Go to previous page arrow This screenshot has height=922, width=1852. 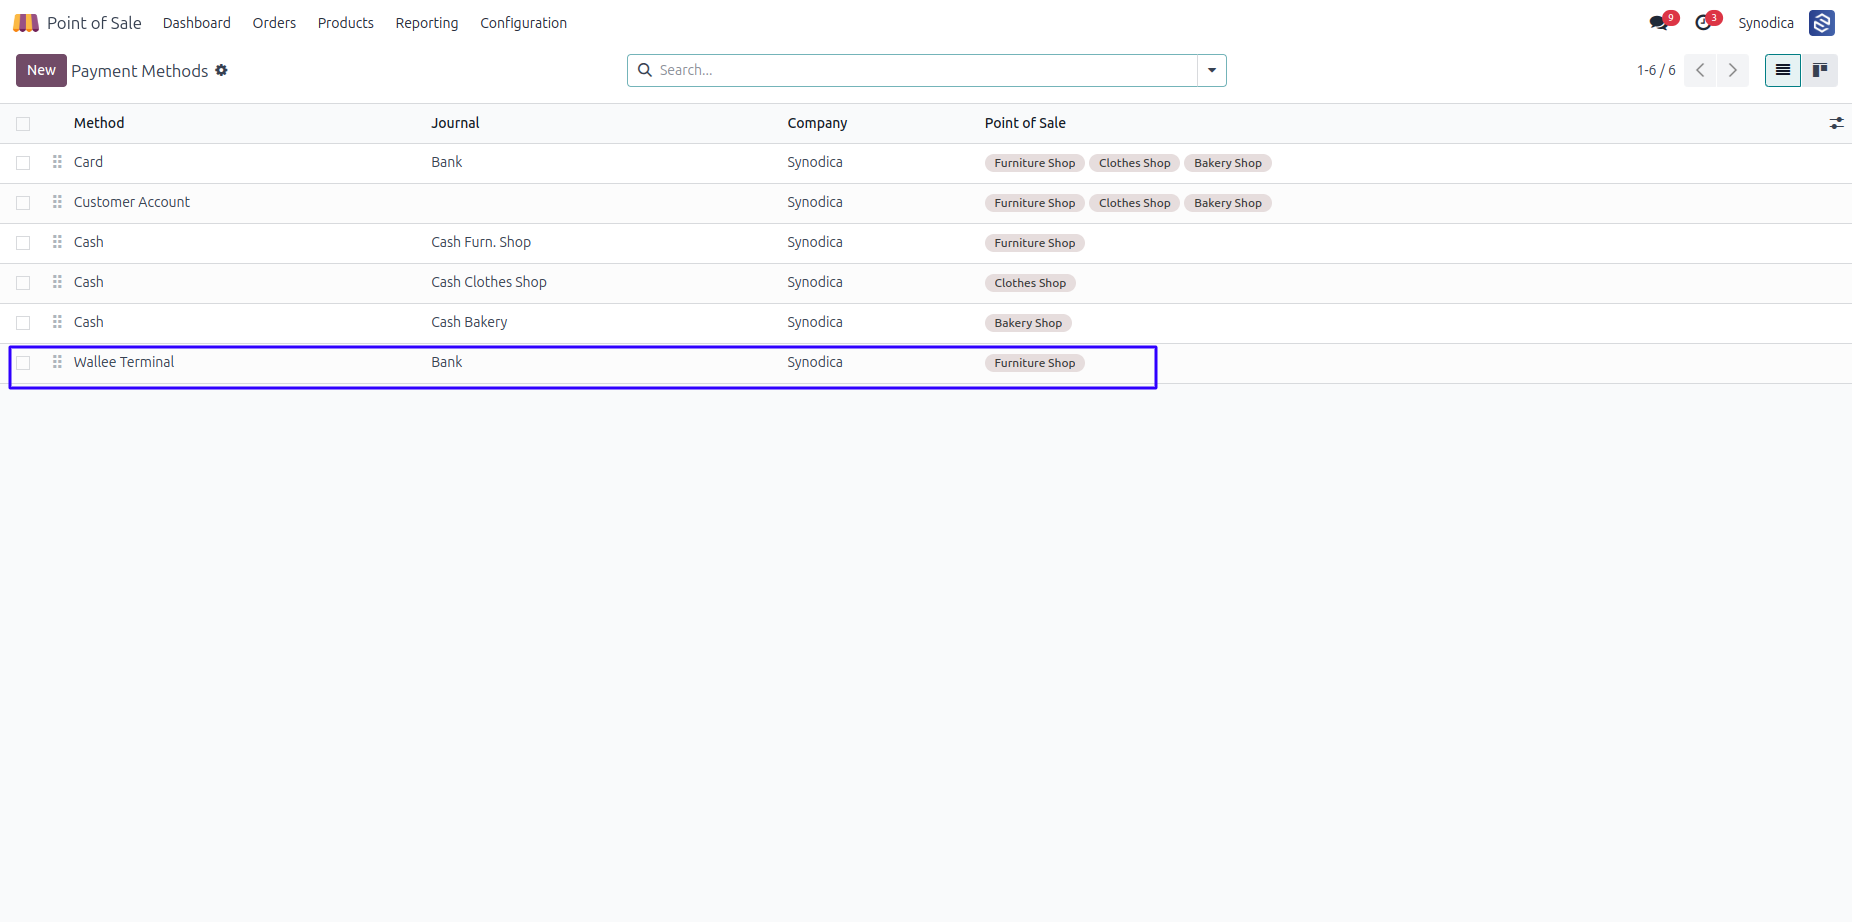pyautogui.click(x=1700, y=70)
